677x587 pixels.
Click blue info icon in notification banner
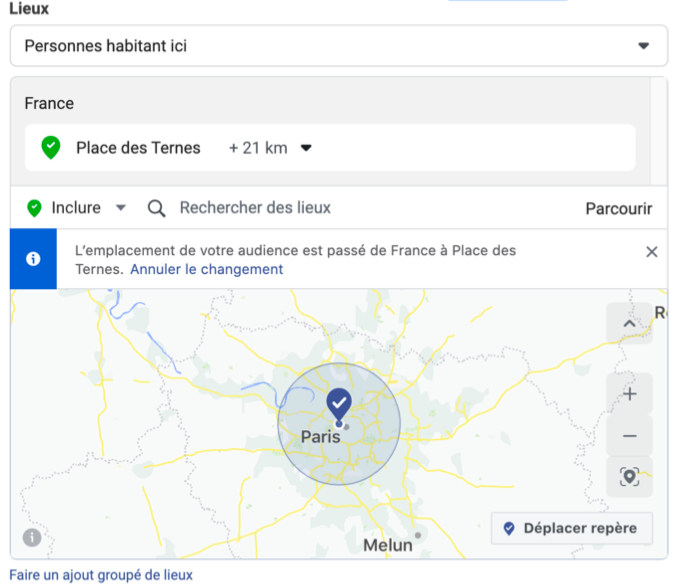coord(33,259)
